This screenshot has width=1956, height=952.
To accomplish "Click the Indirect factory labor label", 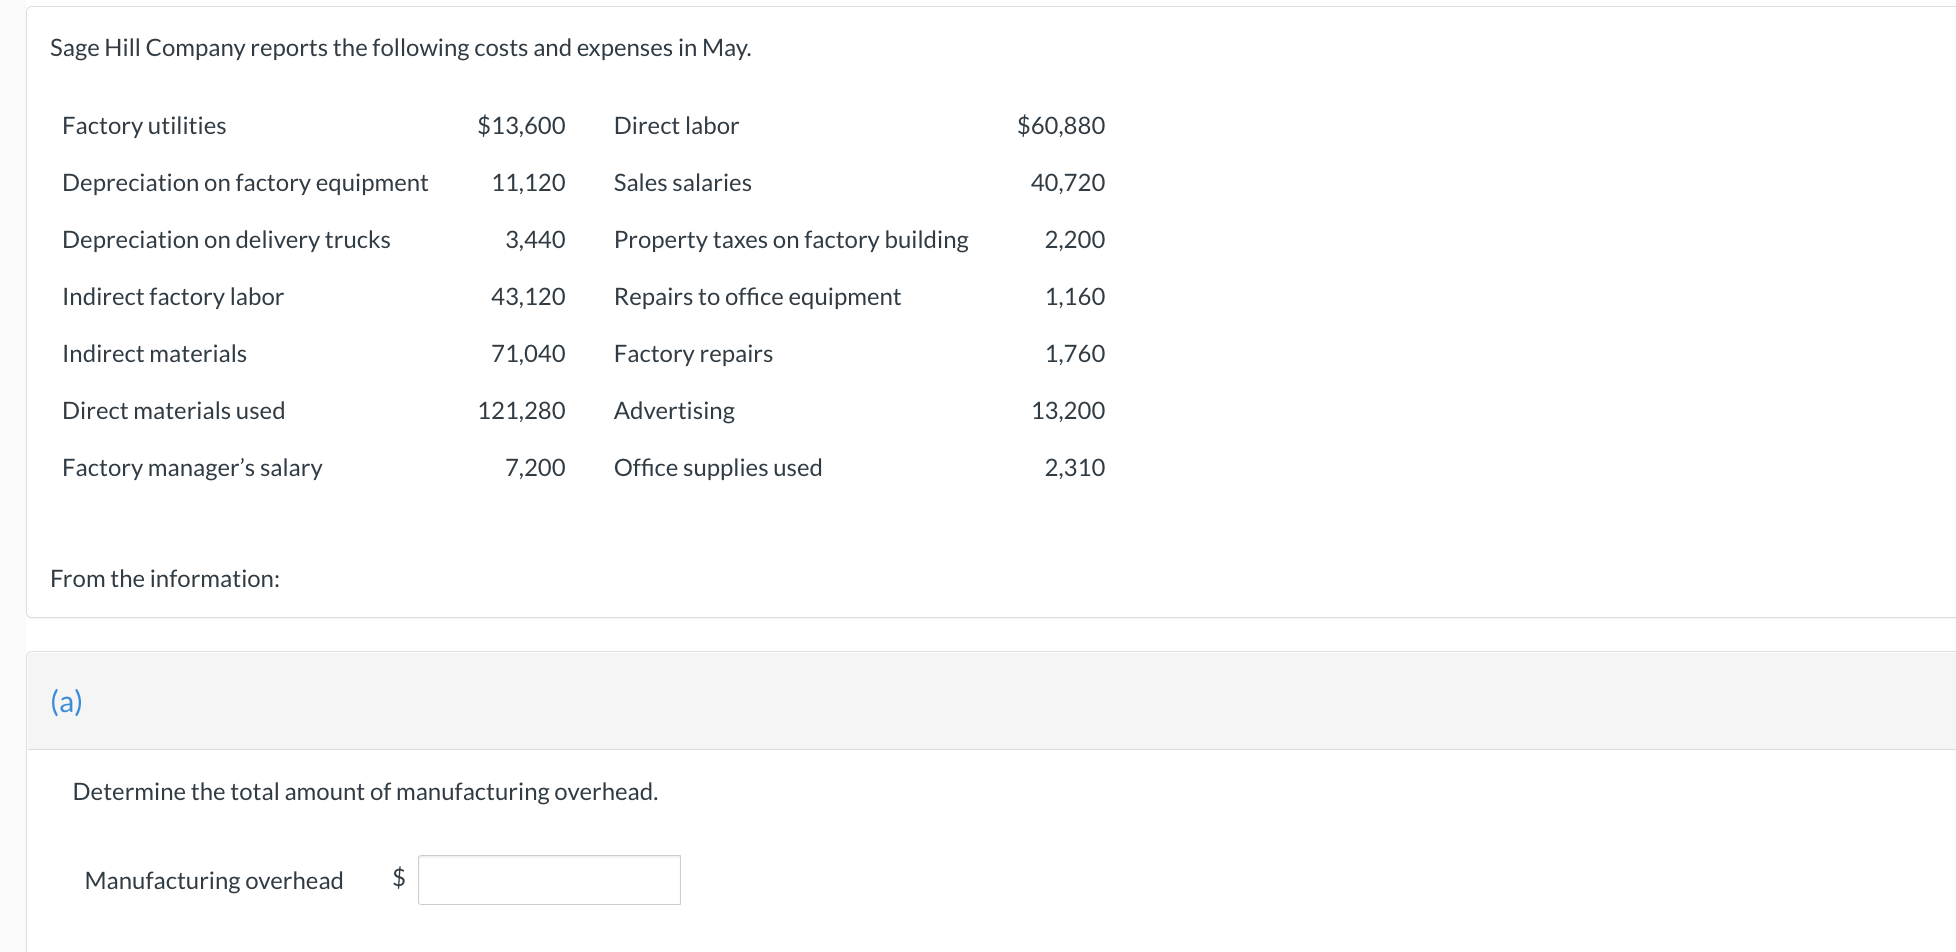I will (x=173, y=297).
